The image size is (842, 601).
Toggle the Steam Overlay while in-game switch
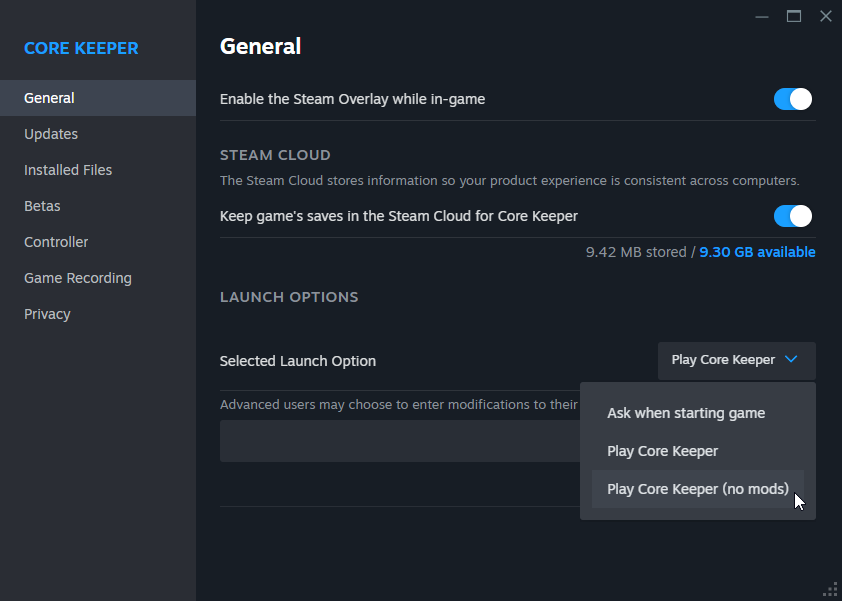click(x=792, y=99)
